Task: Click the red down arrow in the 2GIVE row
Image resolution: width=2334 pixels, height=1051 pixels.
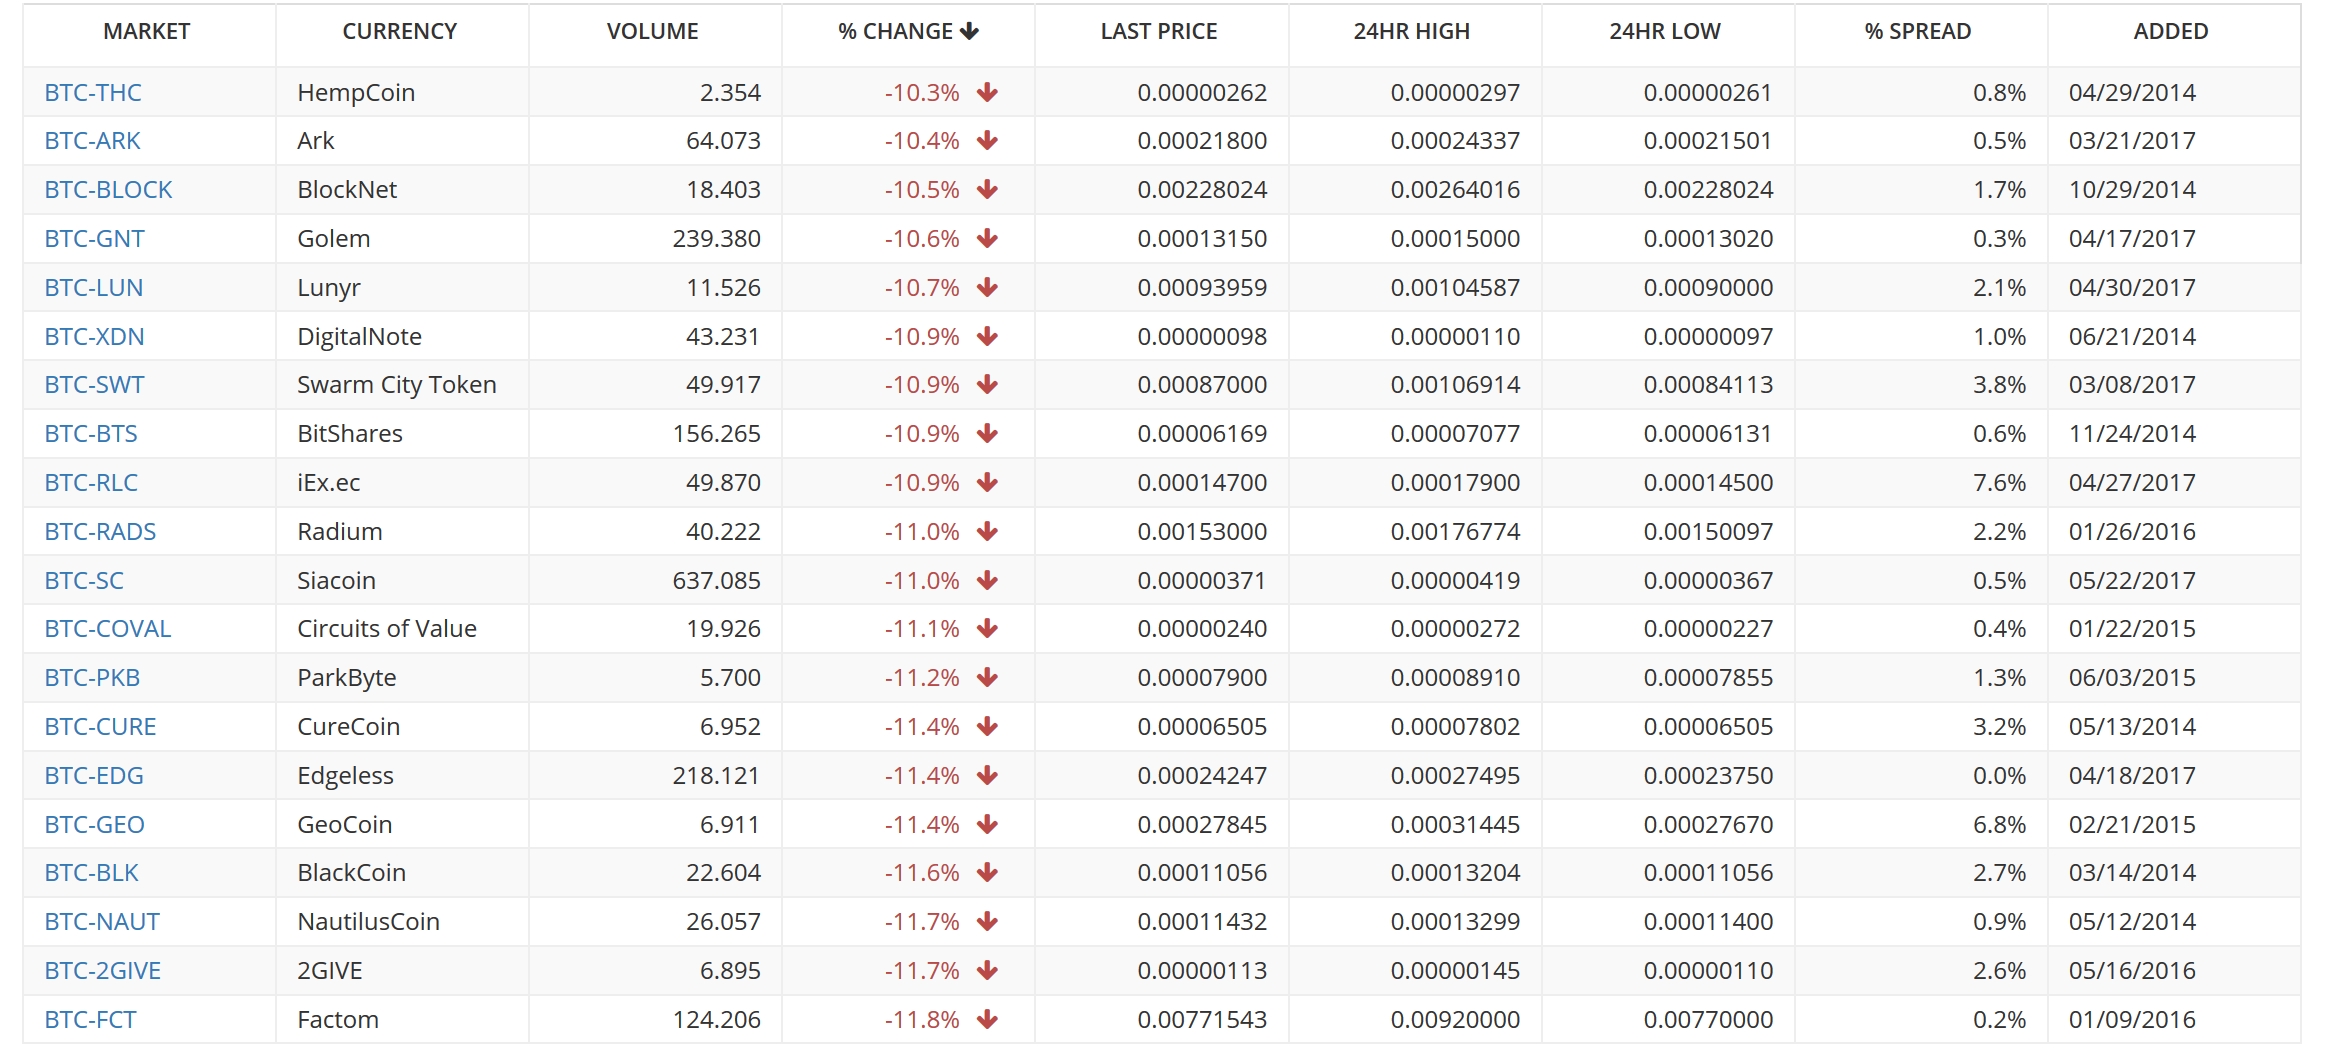Action: (987, 970)
